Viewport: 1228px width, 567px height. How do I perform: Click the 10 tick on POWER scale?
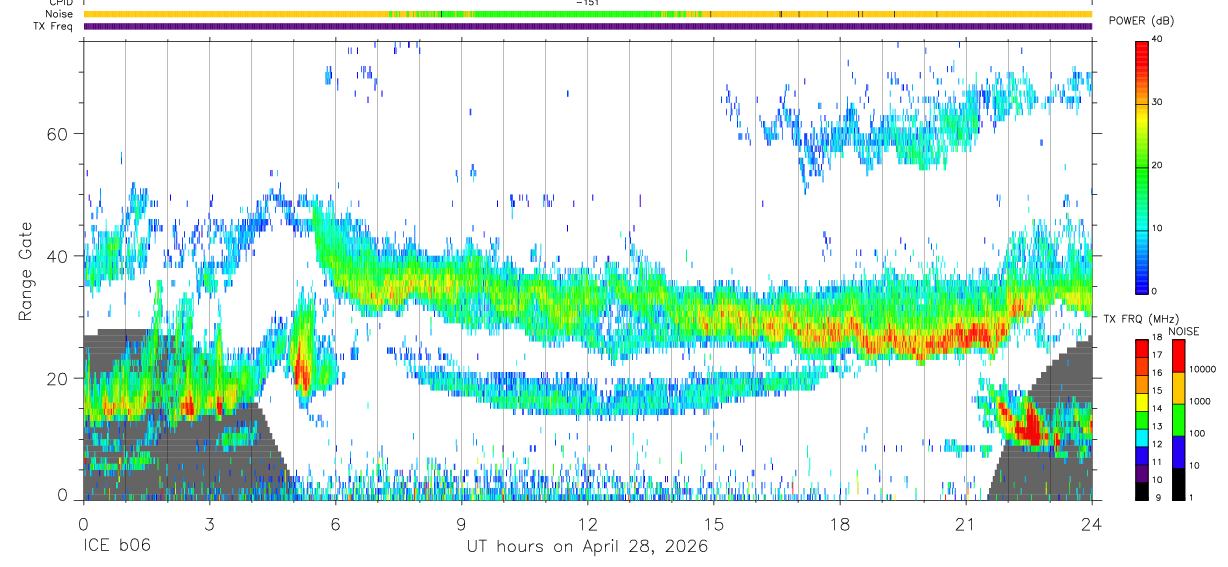point(1156,228)
